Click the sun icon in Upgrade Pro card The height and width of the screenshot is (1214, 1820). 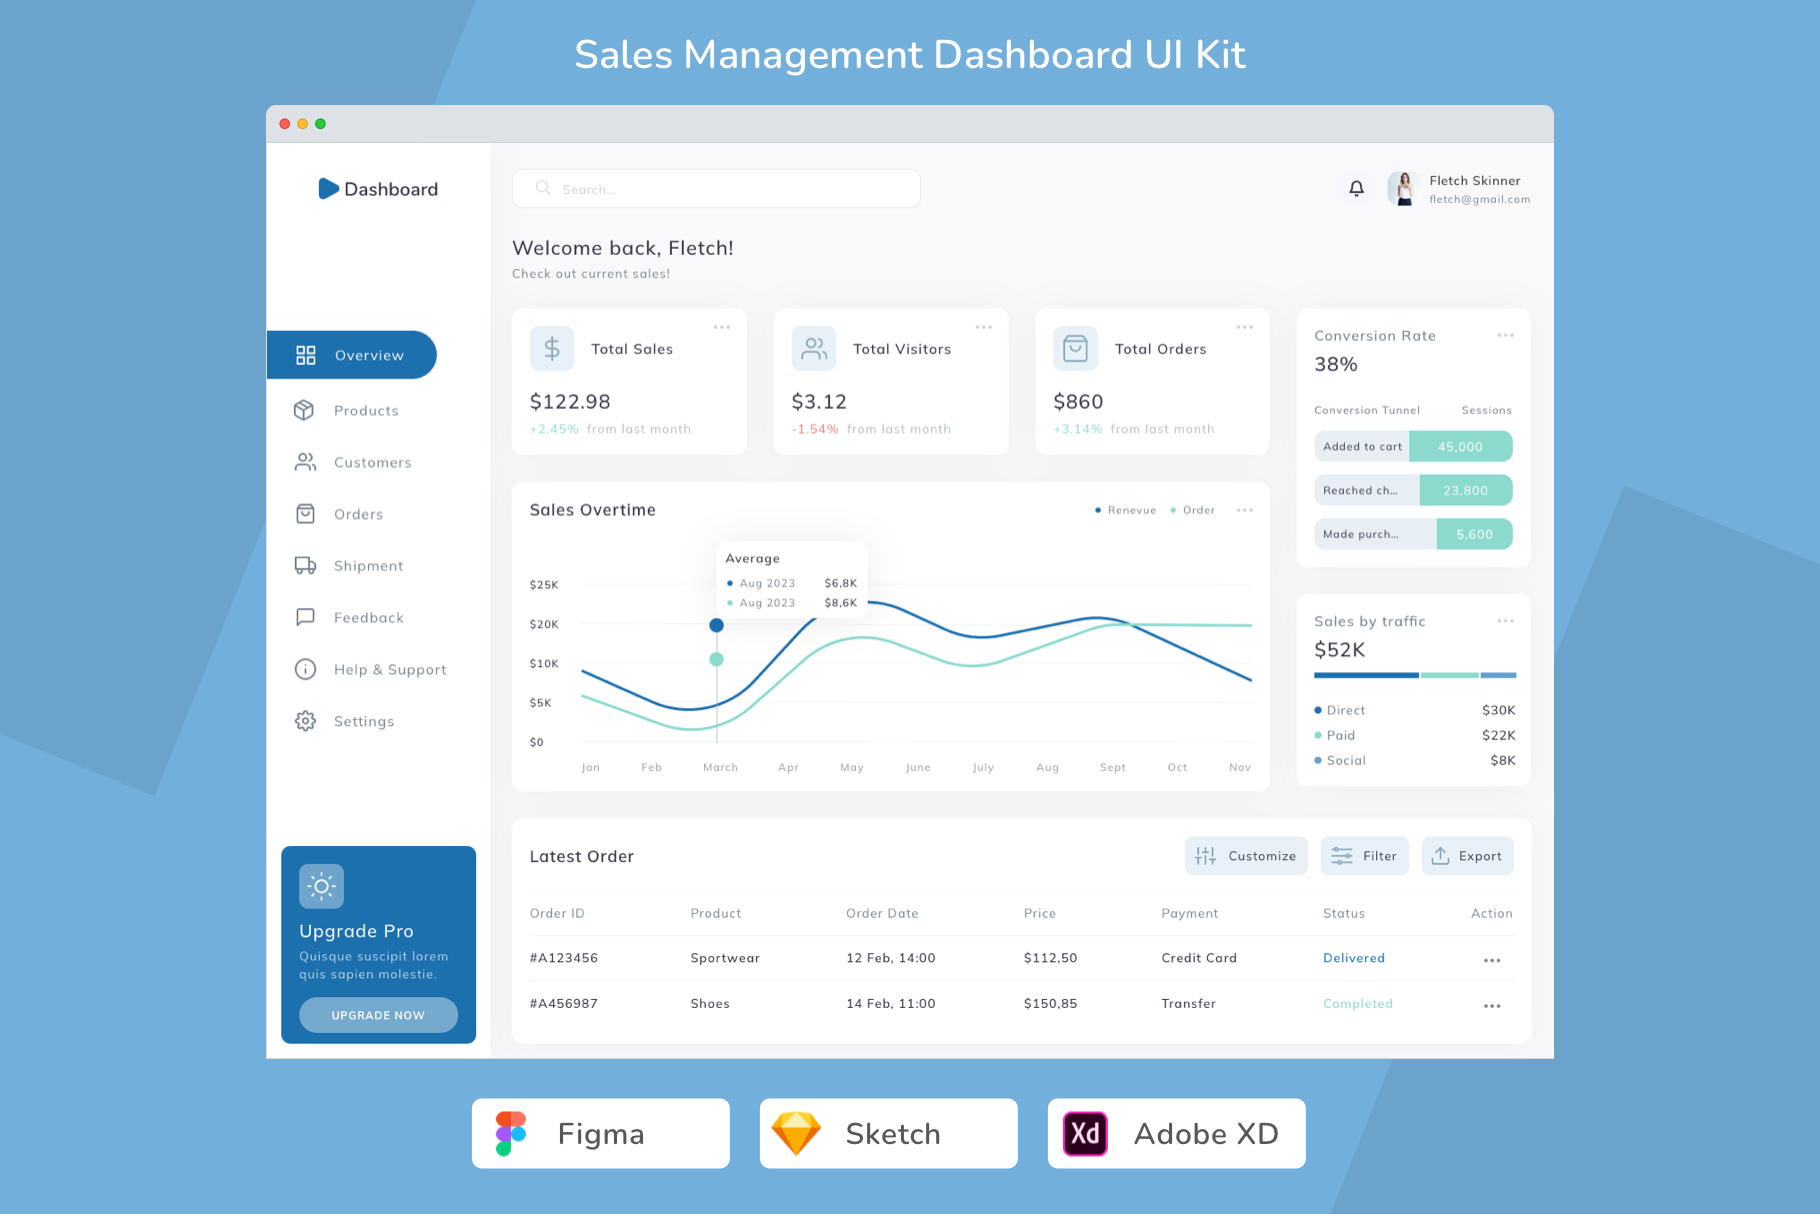[x=321, y=886]
